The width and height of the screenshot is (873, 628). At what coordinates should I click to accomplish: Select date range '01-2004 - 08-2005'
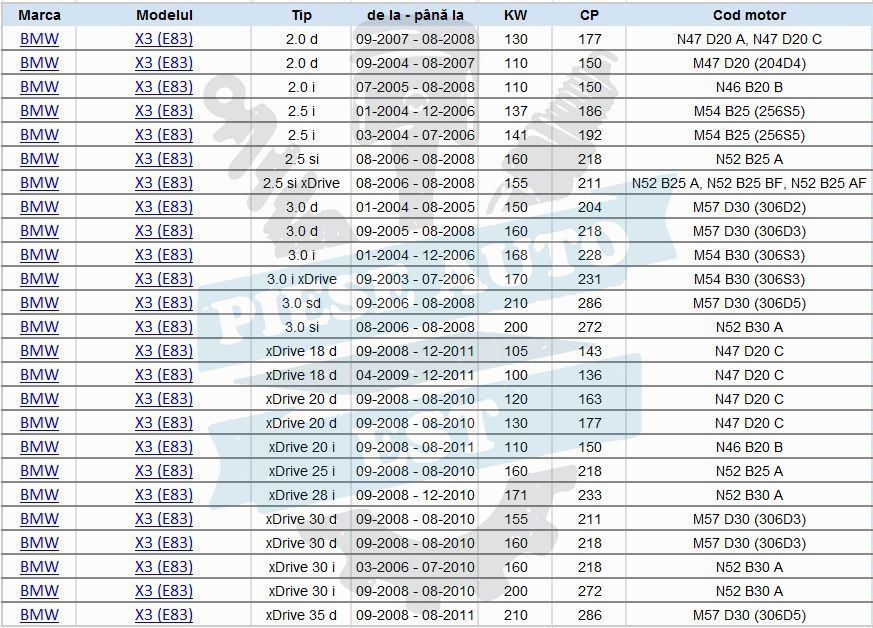pyautogui.click(x=415, y=207)
